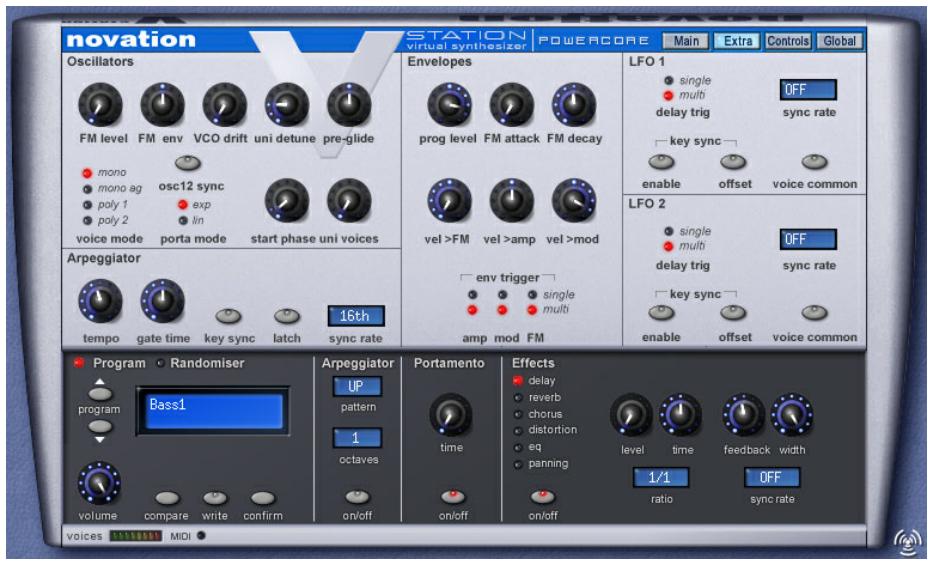Click the vel >amp knob
928x562 pixels.
pyautogui.click(x=512, y=200)
